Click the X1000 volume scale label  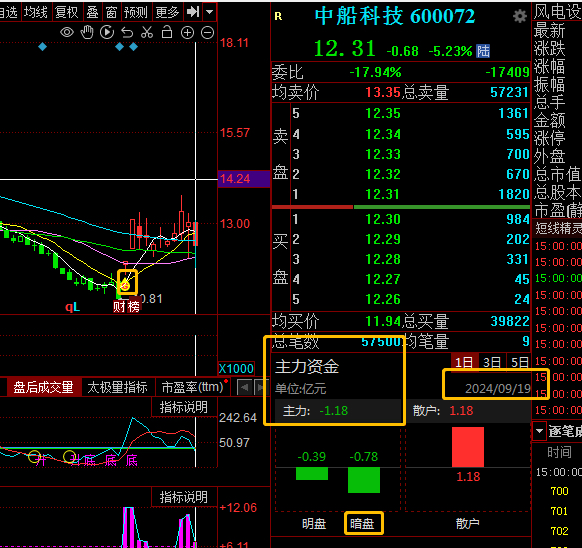tap(236, 369)
